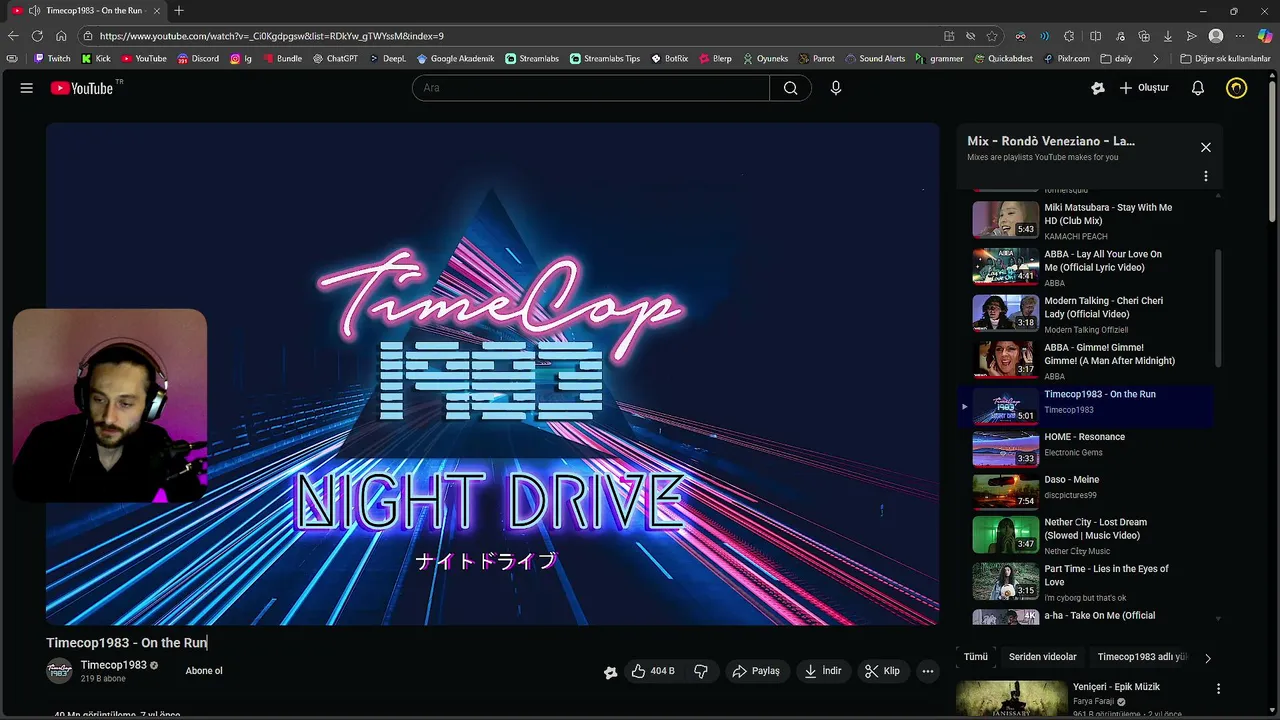Click the playlist panel scrollbar

[1217, 308]
